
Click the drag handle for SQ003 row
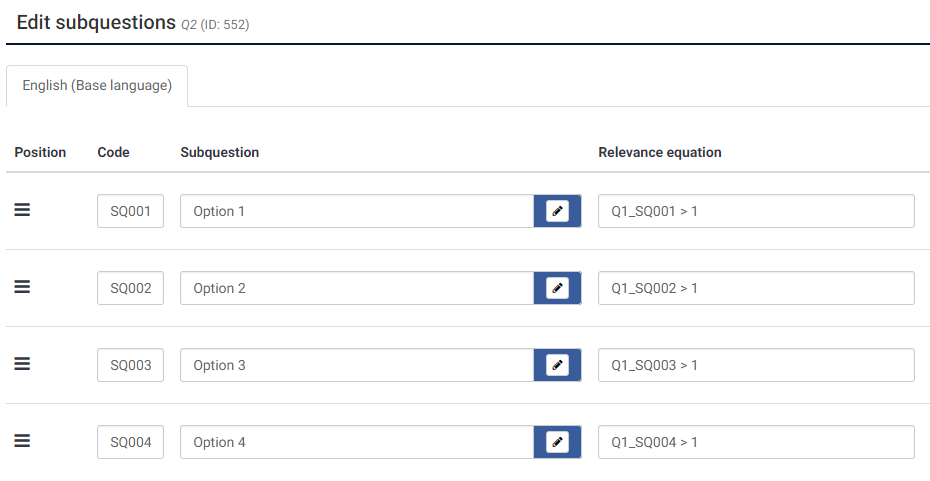point(22,364)
